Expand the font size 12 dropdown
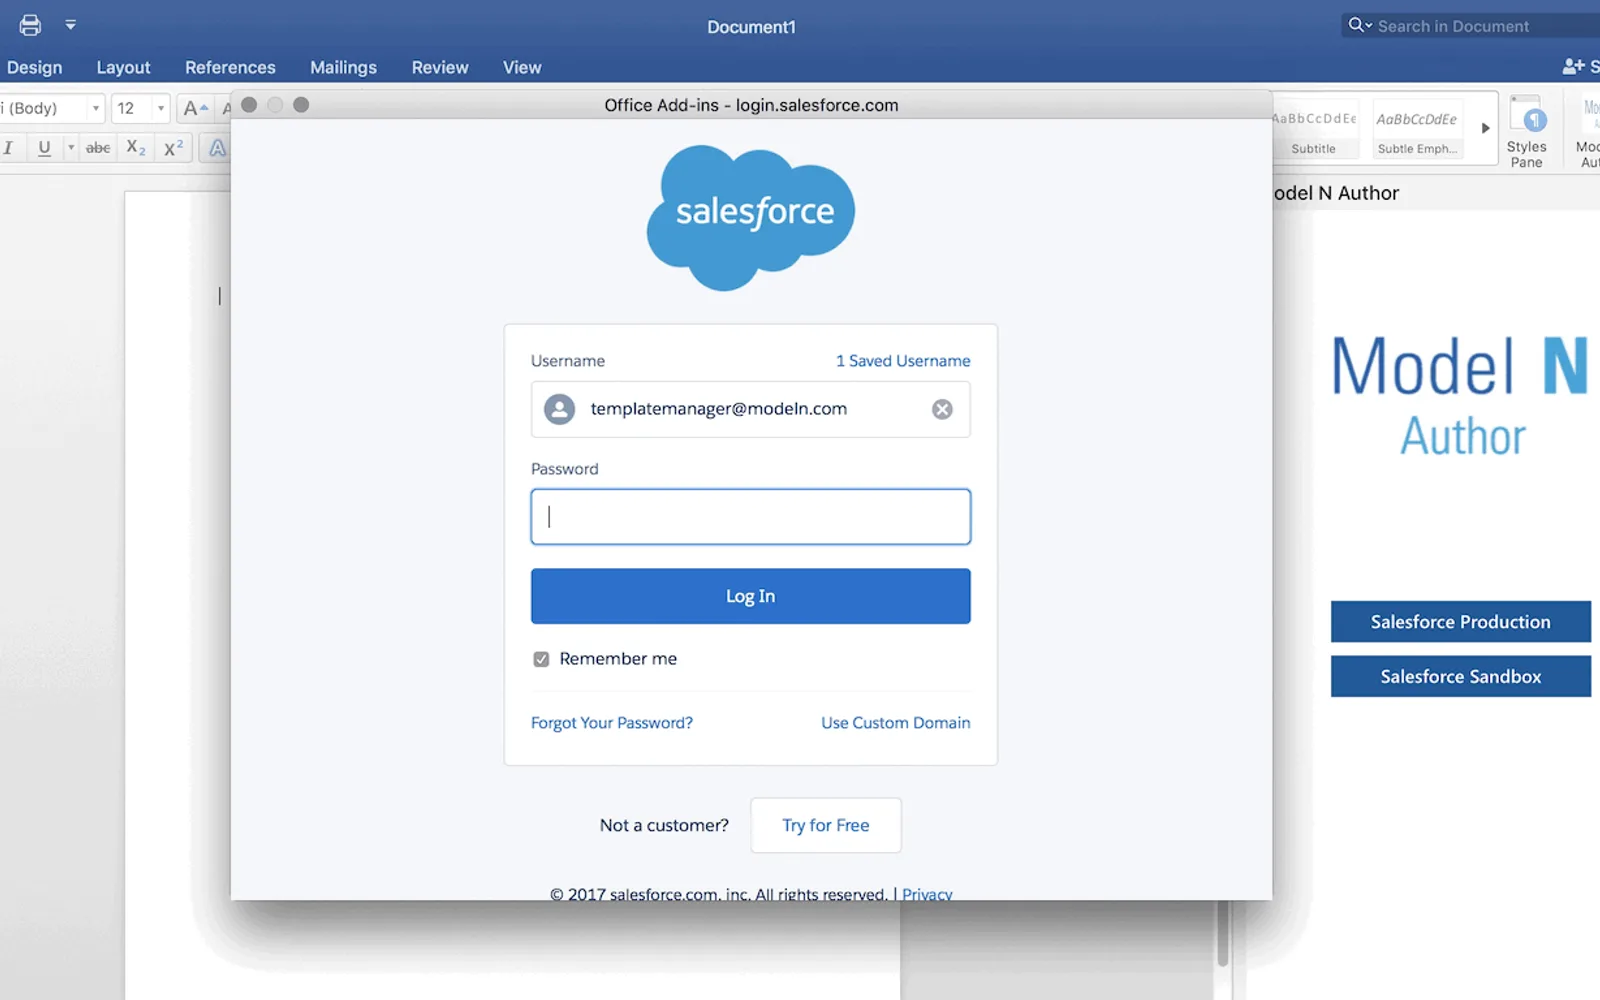This screenshot has height=1000, width=1600. tap(160, 108)
